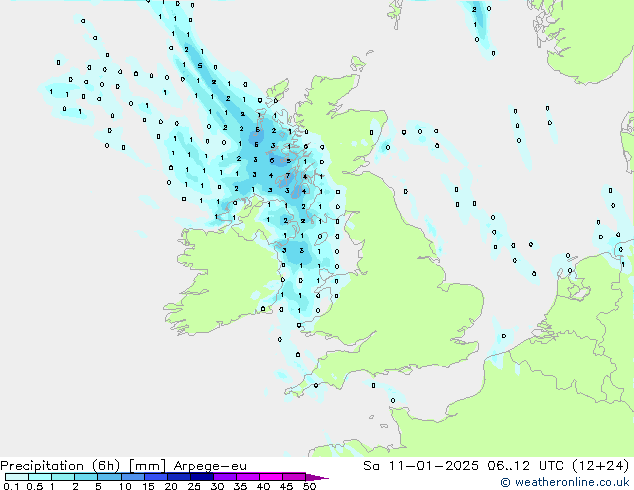Click the "30" legend scale label
Viewport: 634px width, 490px height.
coord(217,486)
